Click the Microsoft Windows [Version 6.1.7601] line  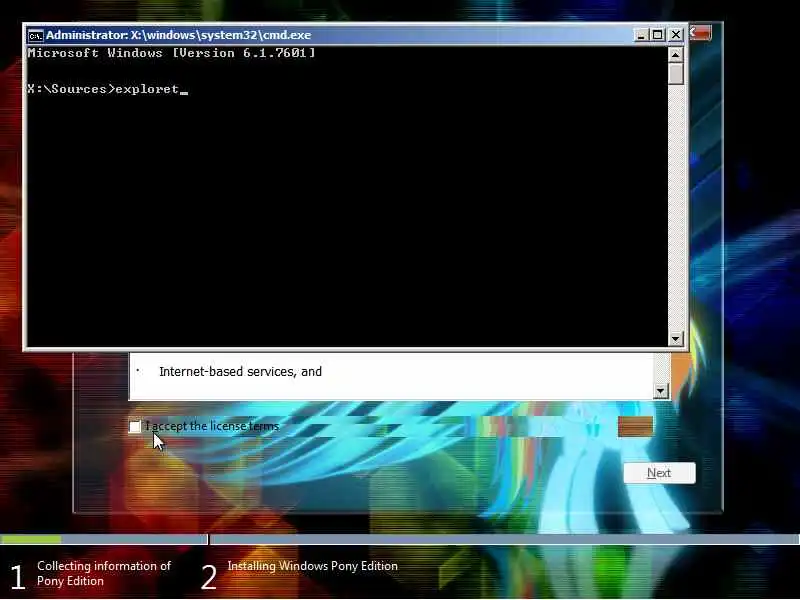point(171,53)
